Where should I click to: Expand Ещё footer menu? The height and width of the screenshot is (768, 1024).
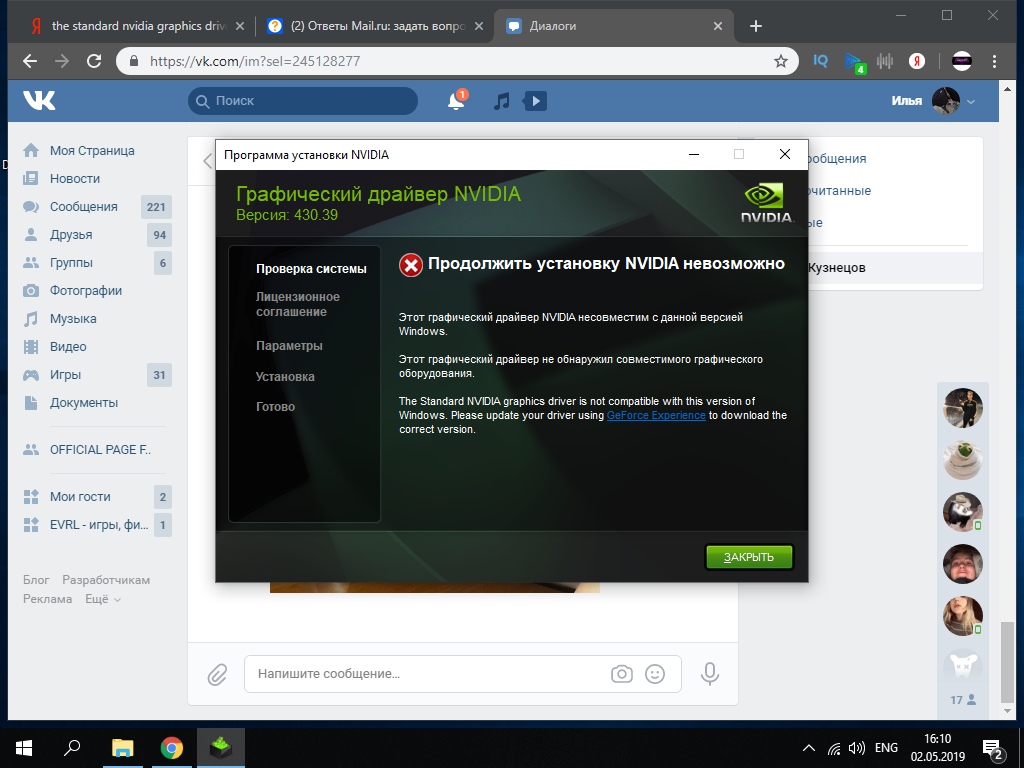tap(103, 599)
